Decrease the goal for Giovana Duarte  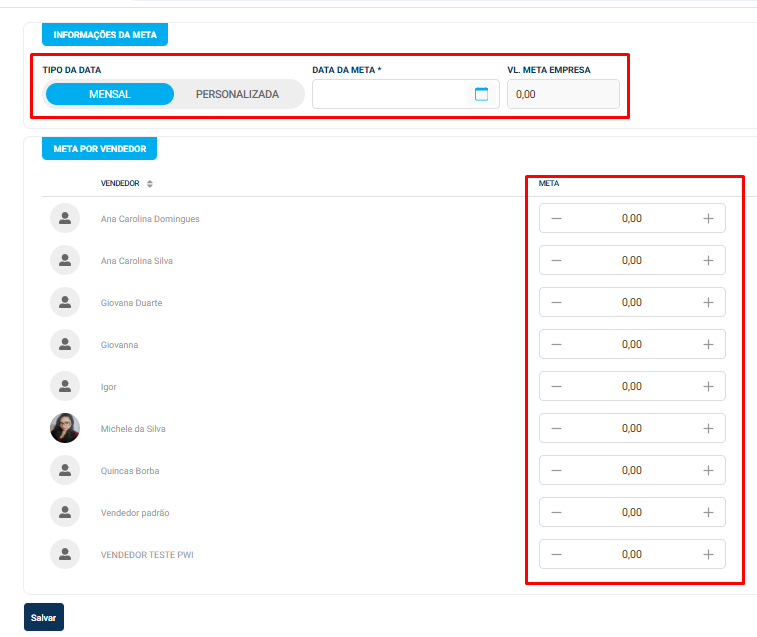(x=556, y=302)
